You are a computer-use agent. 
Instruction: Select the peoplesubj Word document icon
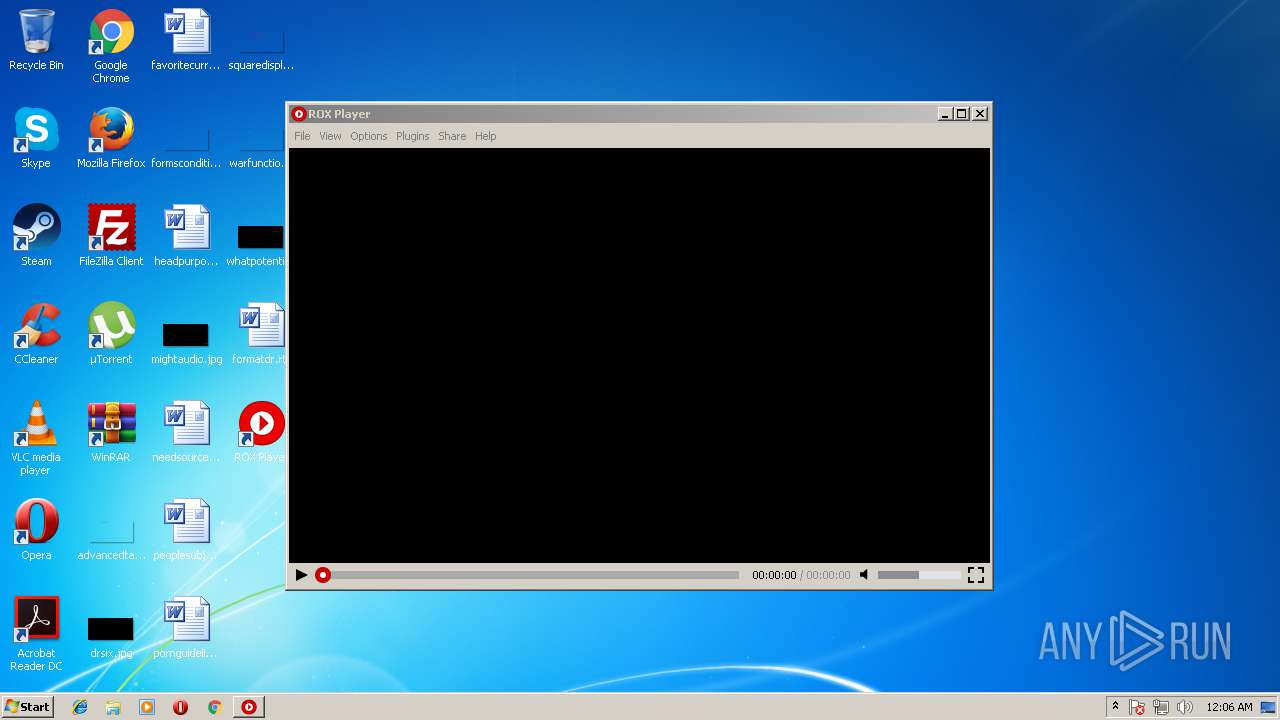(186, 530)
